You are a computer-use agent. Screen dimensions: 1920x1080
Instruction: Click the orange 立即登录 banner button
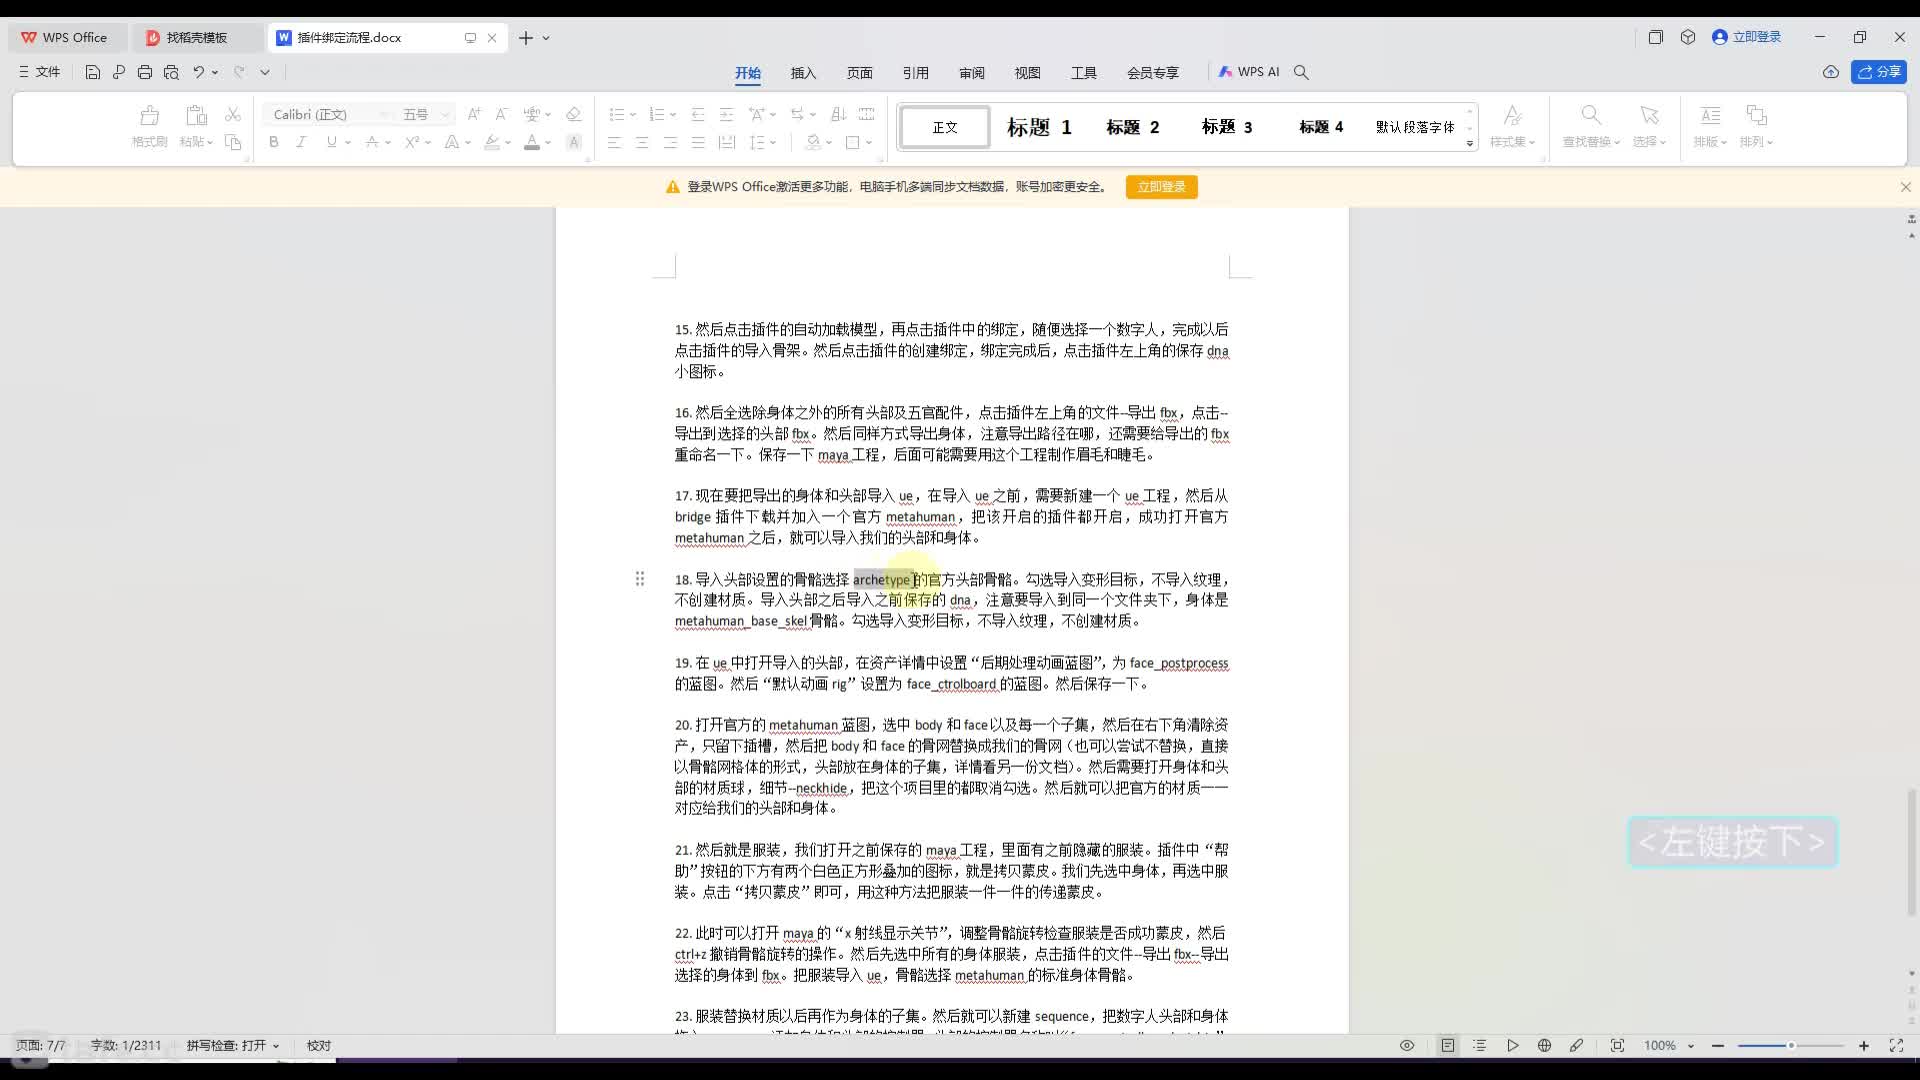(1161, 187)
